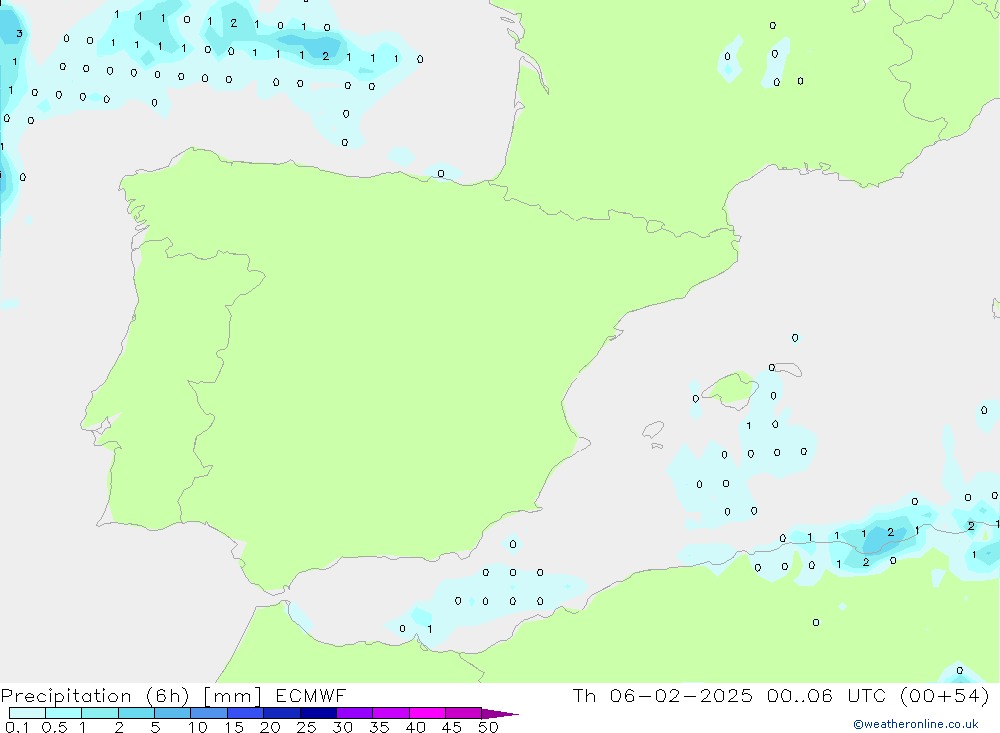Click the arrow-shaped swatch above 50 mm
The height and width of the screenshot is (733, 1000).
pyautogui.click(x=499, y=714)
